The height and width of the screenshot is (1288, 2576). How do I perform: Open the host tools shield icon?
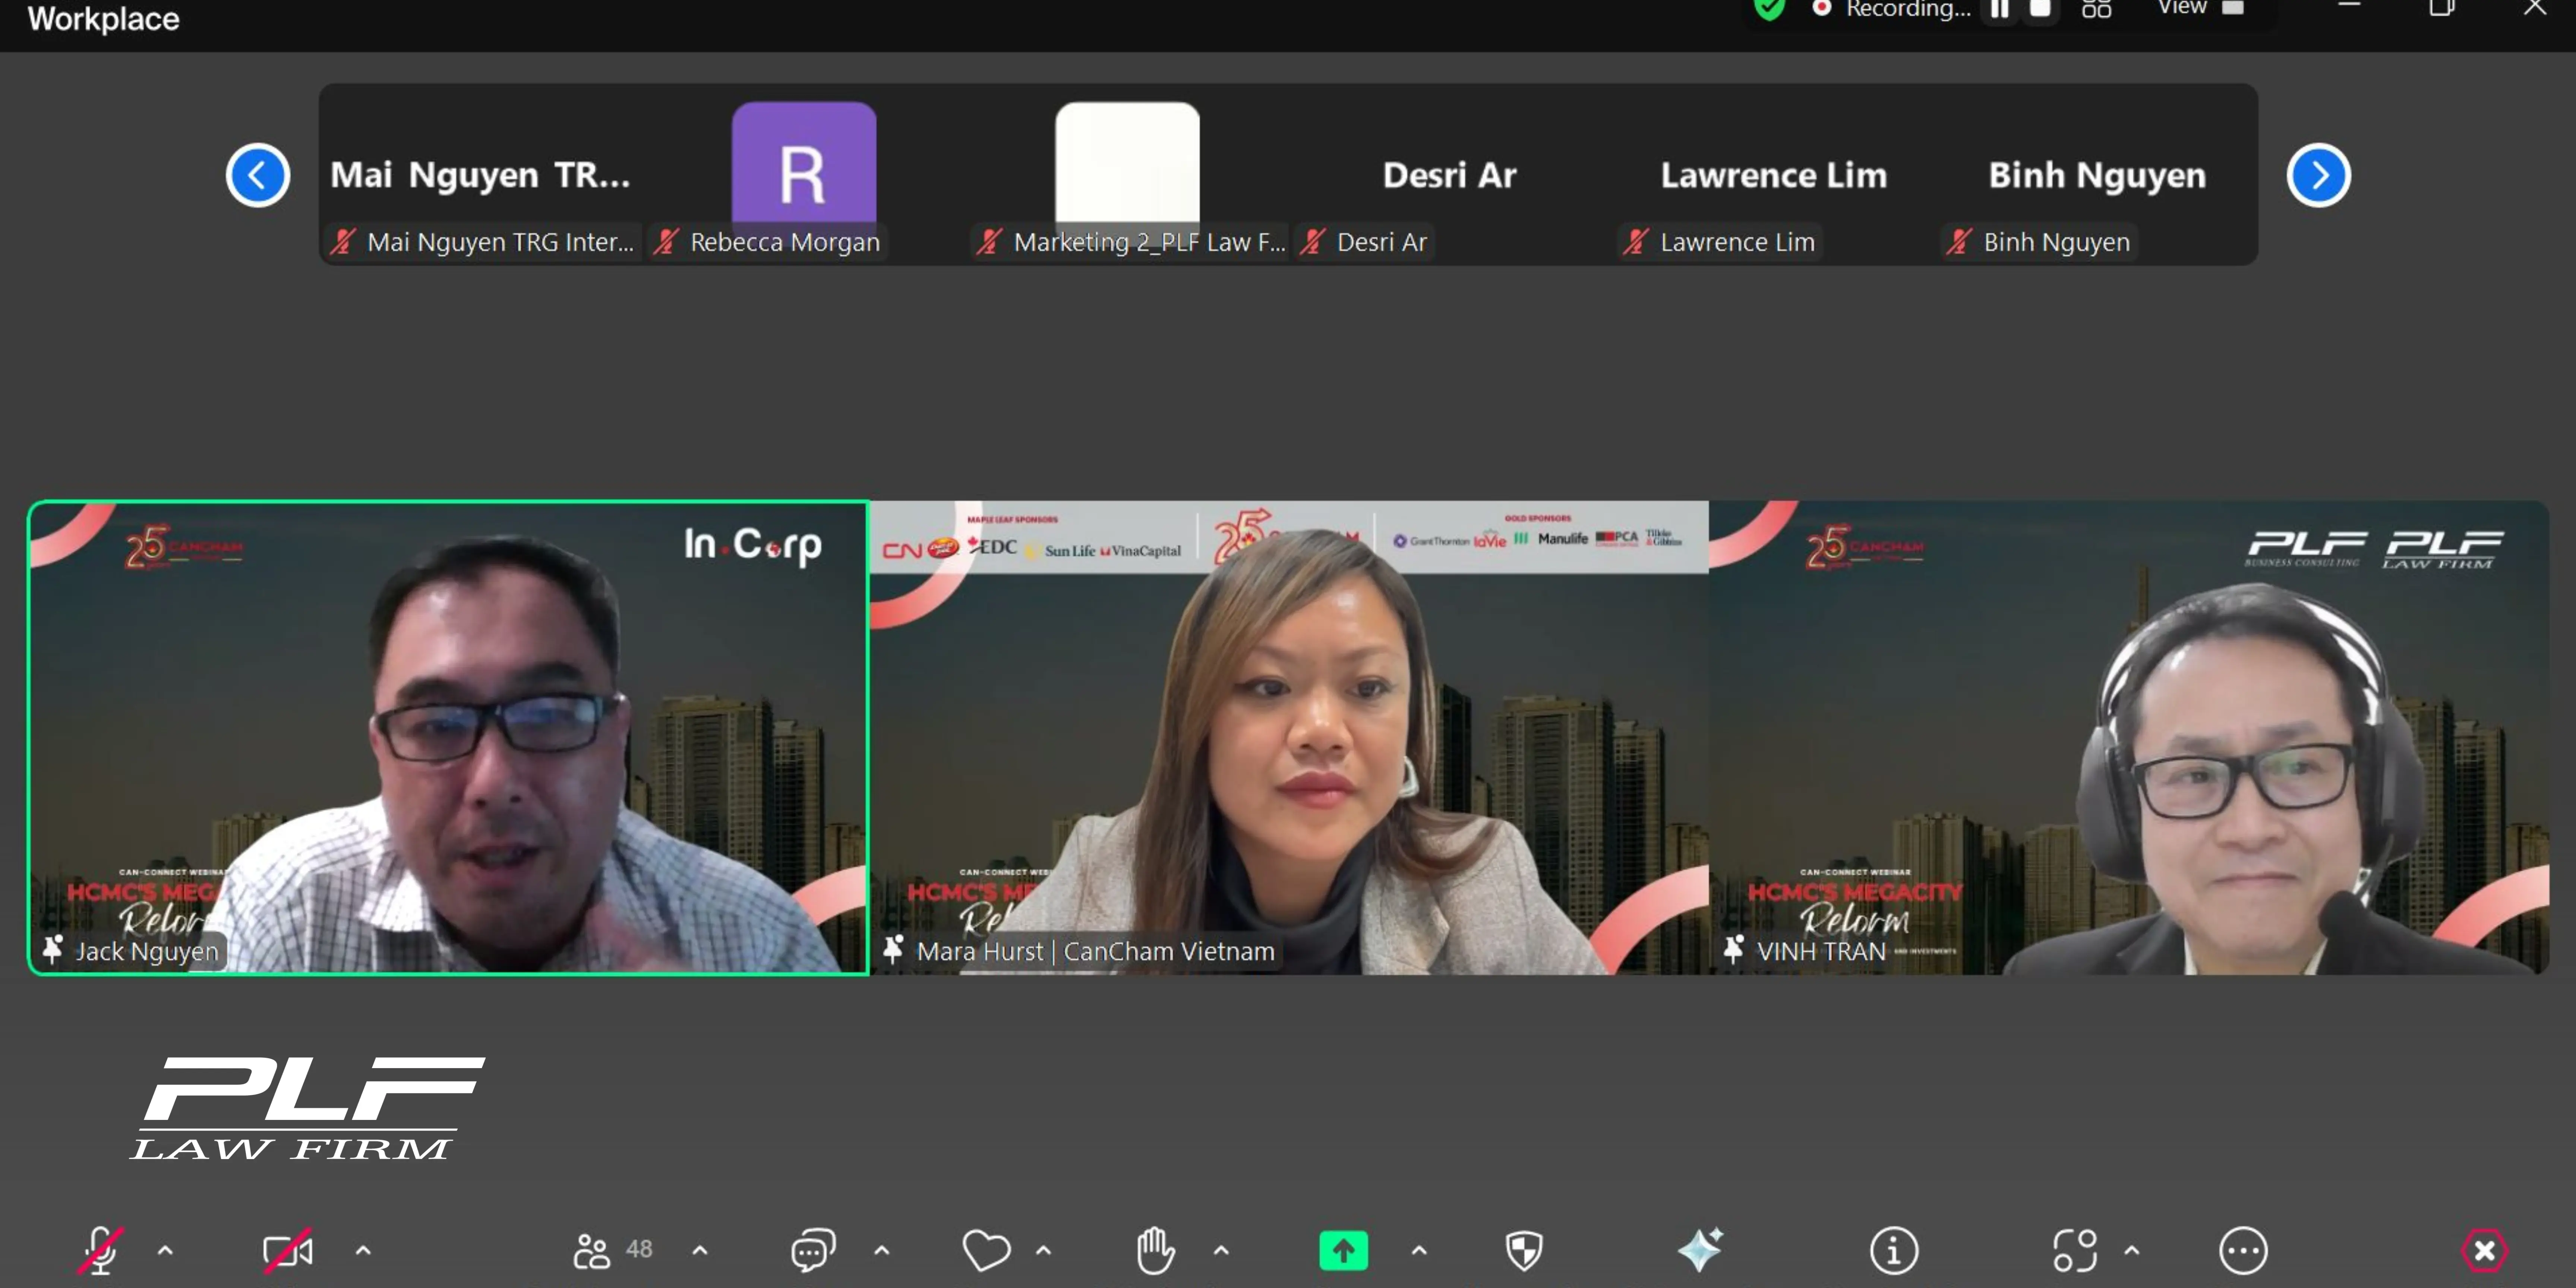1523,1250
